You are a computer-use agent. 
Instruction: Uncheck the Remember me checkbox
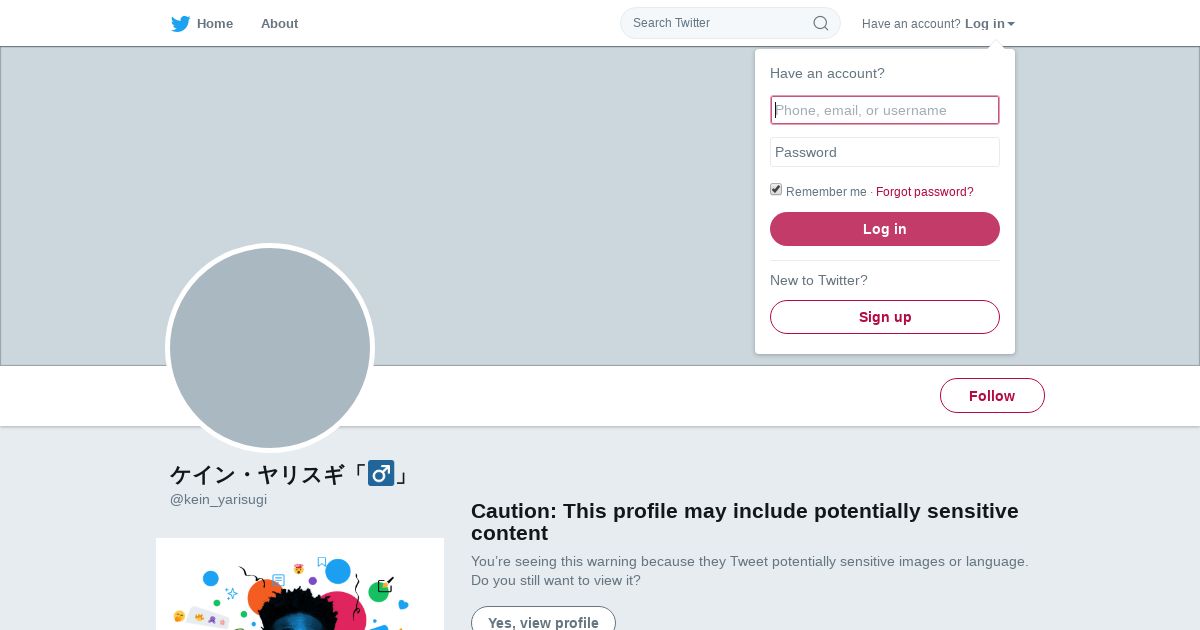776,190
